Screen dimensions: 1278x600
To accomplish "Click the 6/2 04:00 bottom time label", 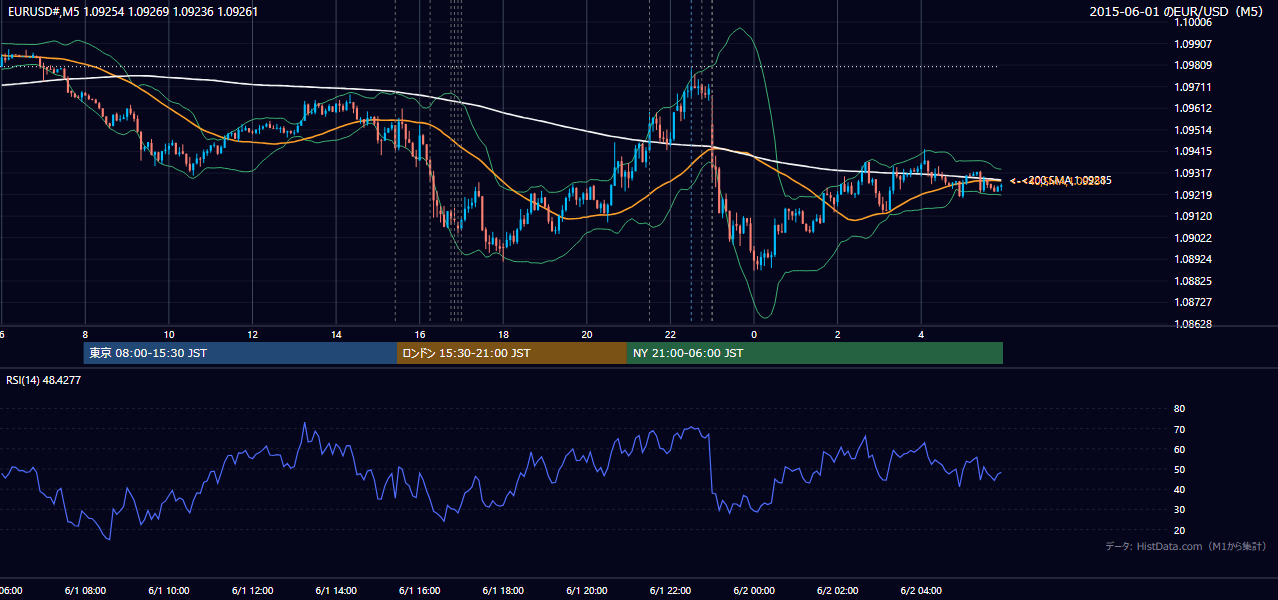I will tap(922, 590).
